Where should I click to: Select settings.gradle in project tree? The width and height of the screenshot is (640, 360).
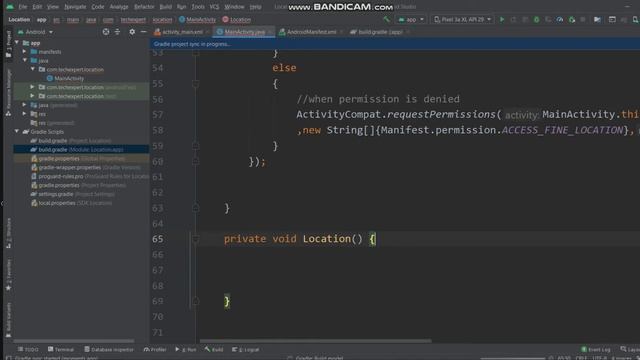click(x=72, y=194)
